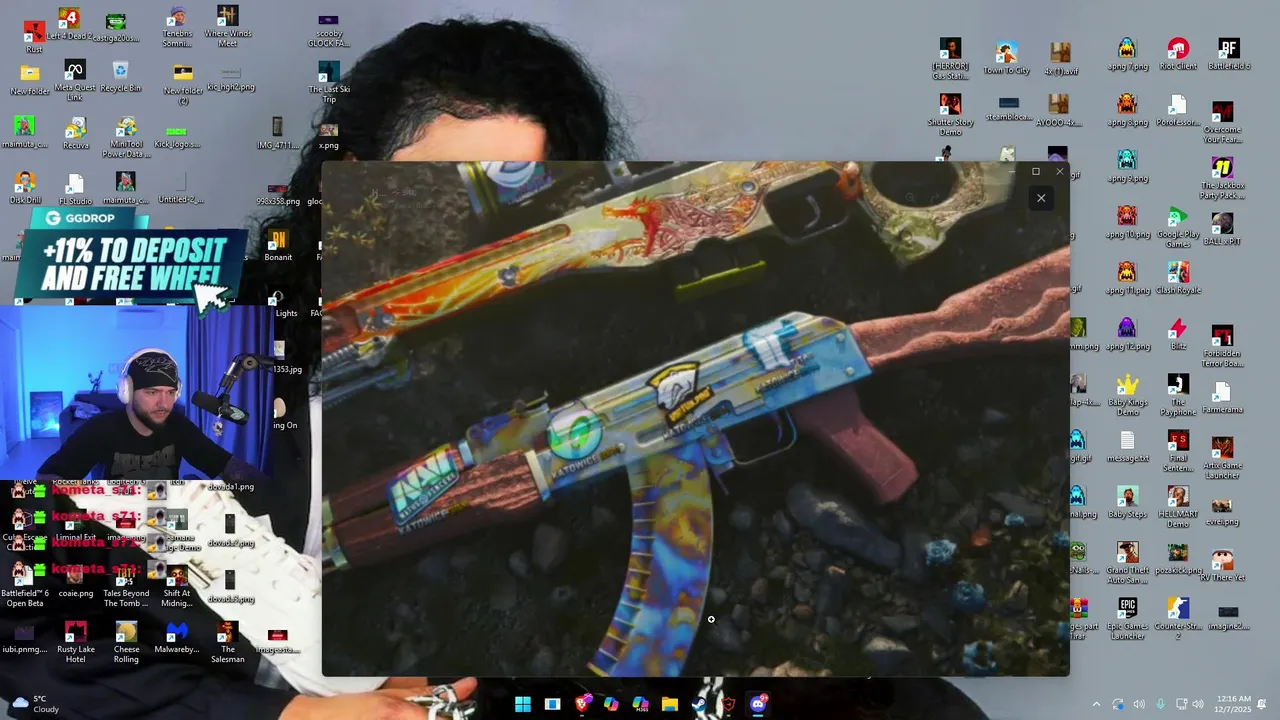Open Google Play Games shortcut
Screen dimensions: 1280x720
point(1178,226)
